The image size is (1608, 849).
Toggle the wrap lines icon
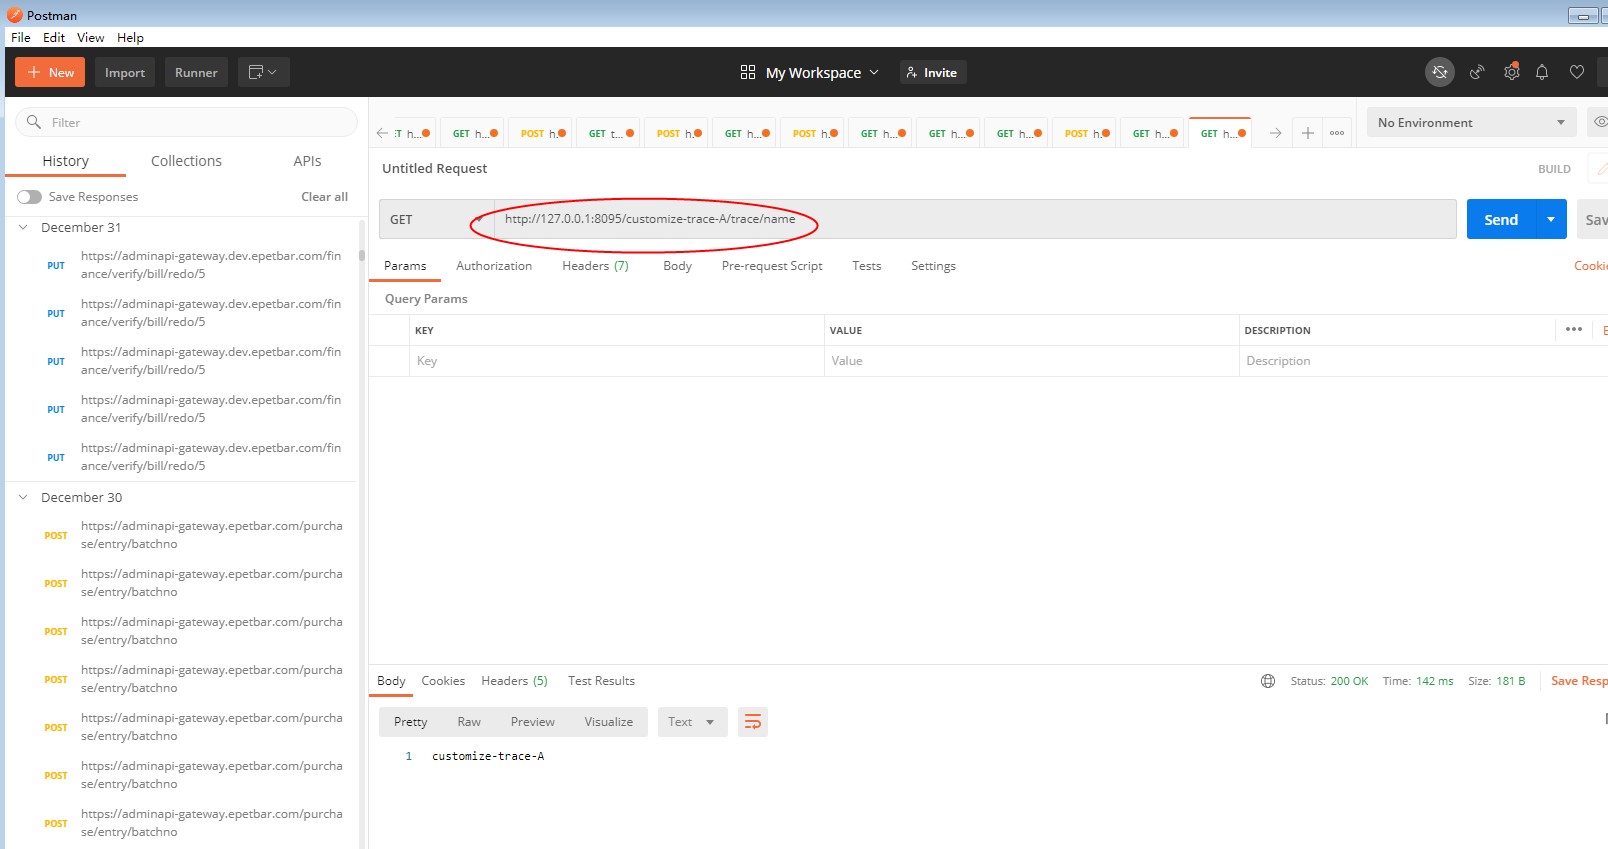pos(753,722)
